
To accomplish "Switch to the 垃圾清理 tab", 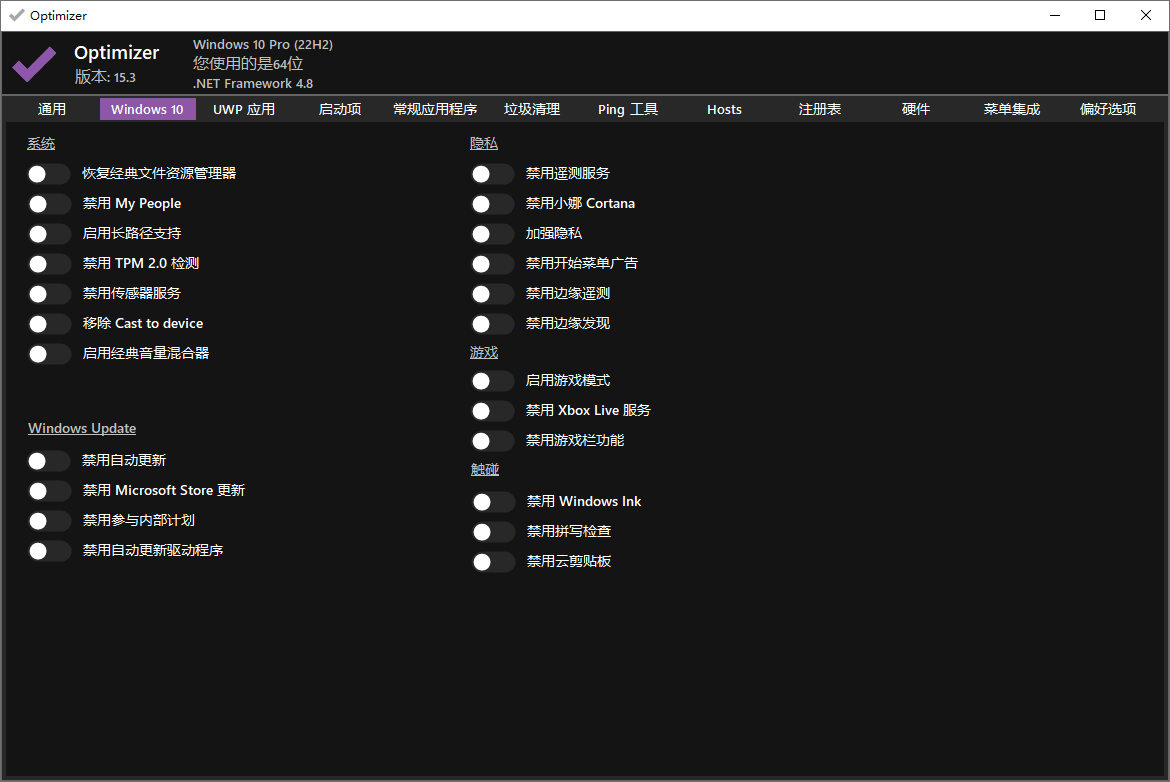I will click(x=532, y=109).
